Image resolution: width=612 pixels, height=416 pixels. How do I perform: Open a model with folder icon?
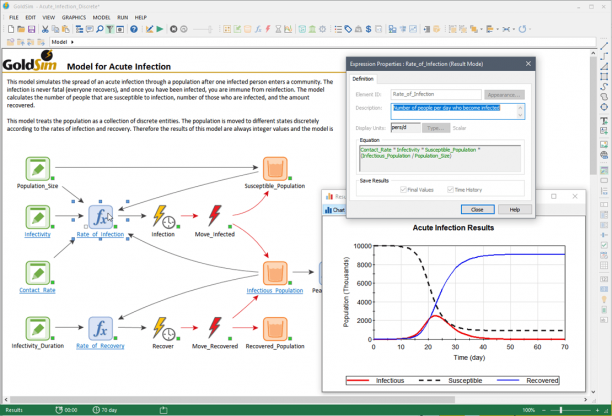21,29
